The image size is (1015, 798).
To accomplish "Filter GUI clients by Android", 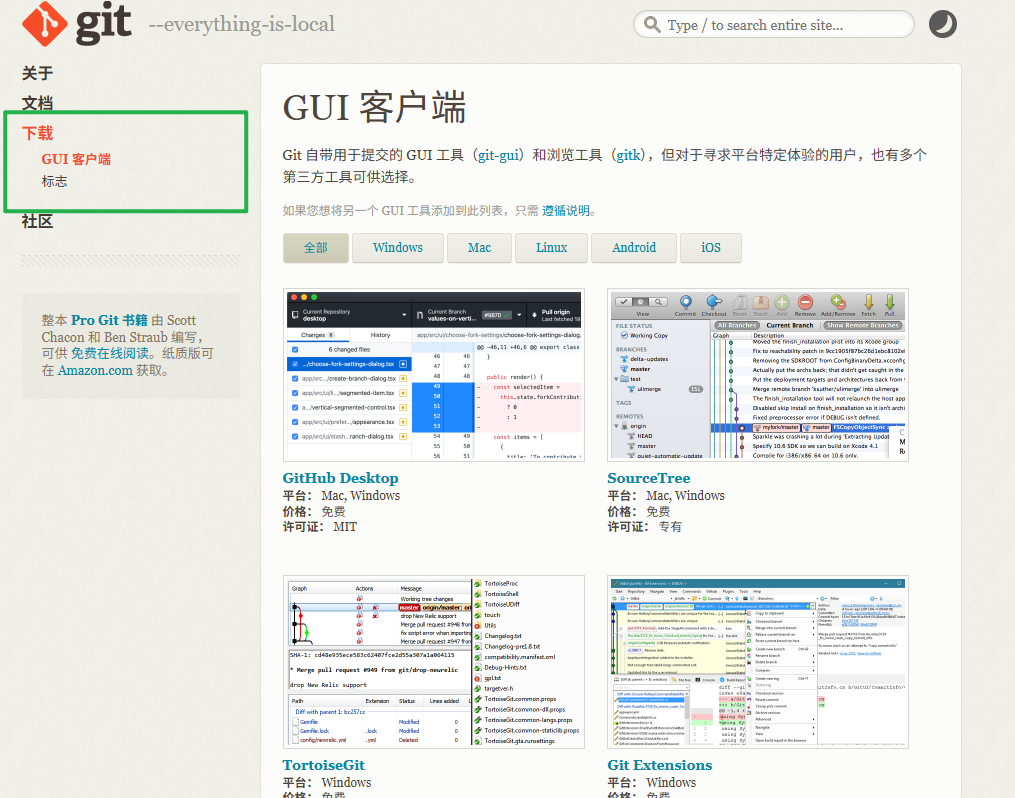I will click(x=634, y=248).
